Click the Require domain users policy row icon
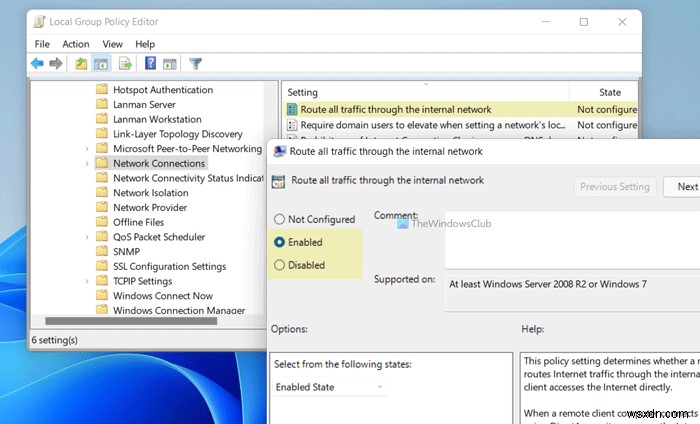The height and width of the screenshot is (424, 700). click(292, 125)
